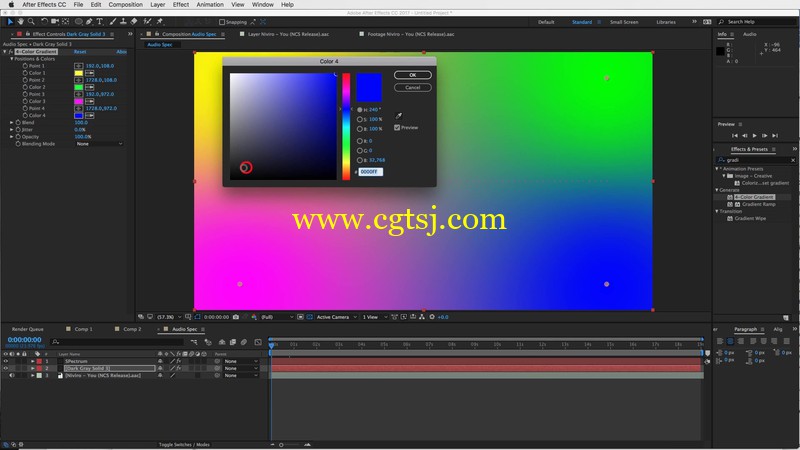Switch to the Render Queue tab
The height and width of the screenshot is (450, 800).
pyautogui.click(x=28, y=329)
